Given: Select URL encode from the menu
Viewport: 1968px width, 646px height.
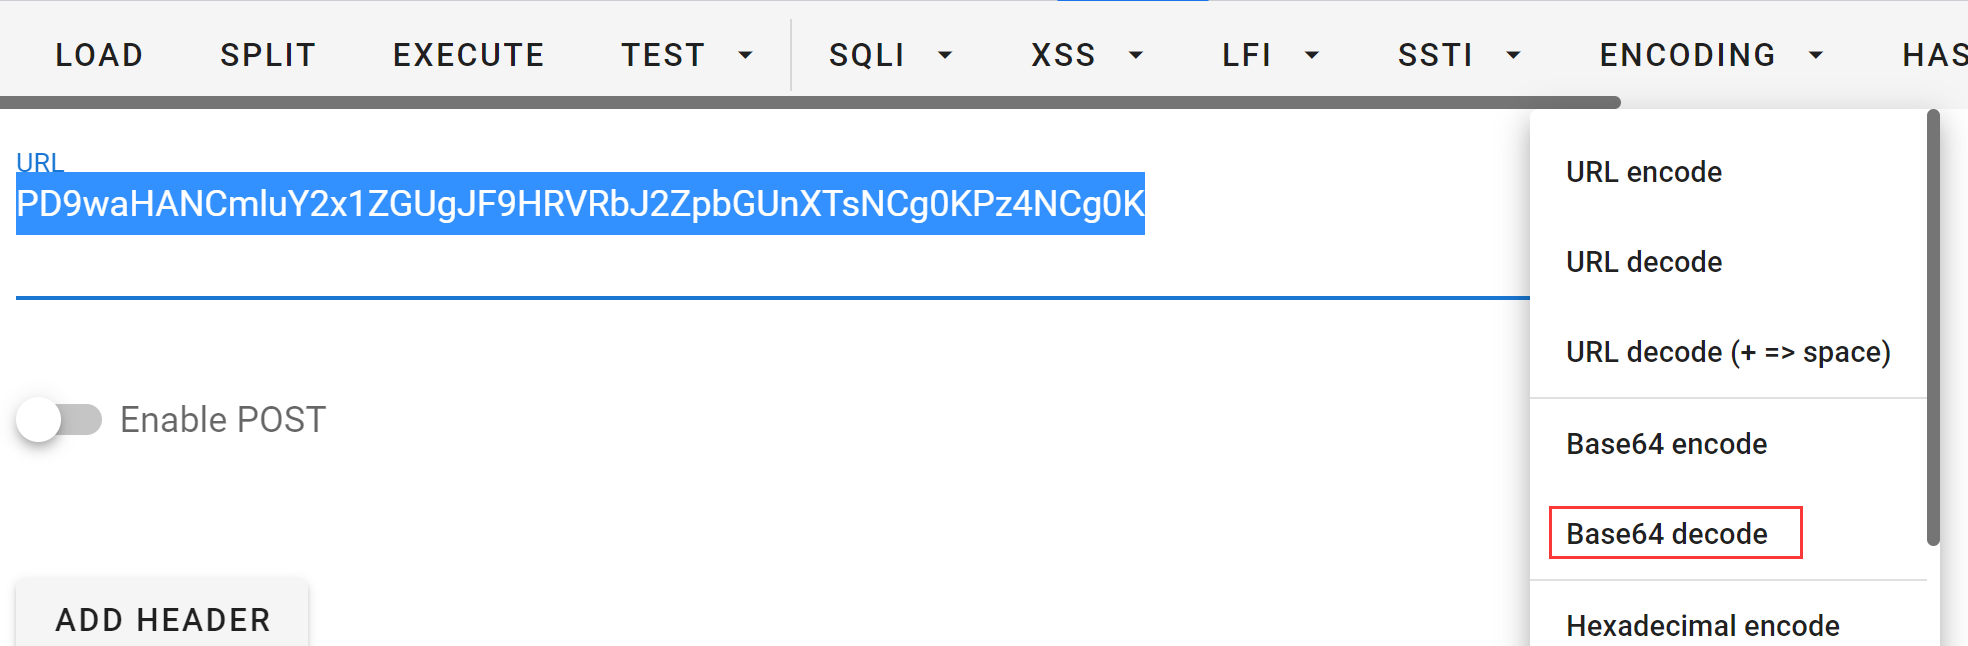Looking at the screenshot, I should coord(1644,172).
